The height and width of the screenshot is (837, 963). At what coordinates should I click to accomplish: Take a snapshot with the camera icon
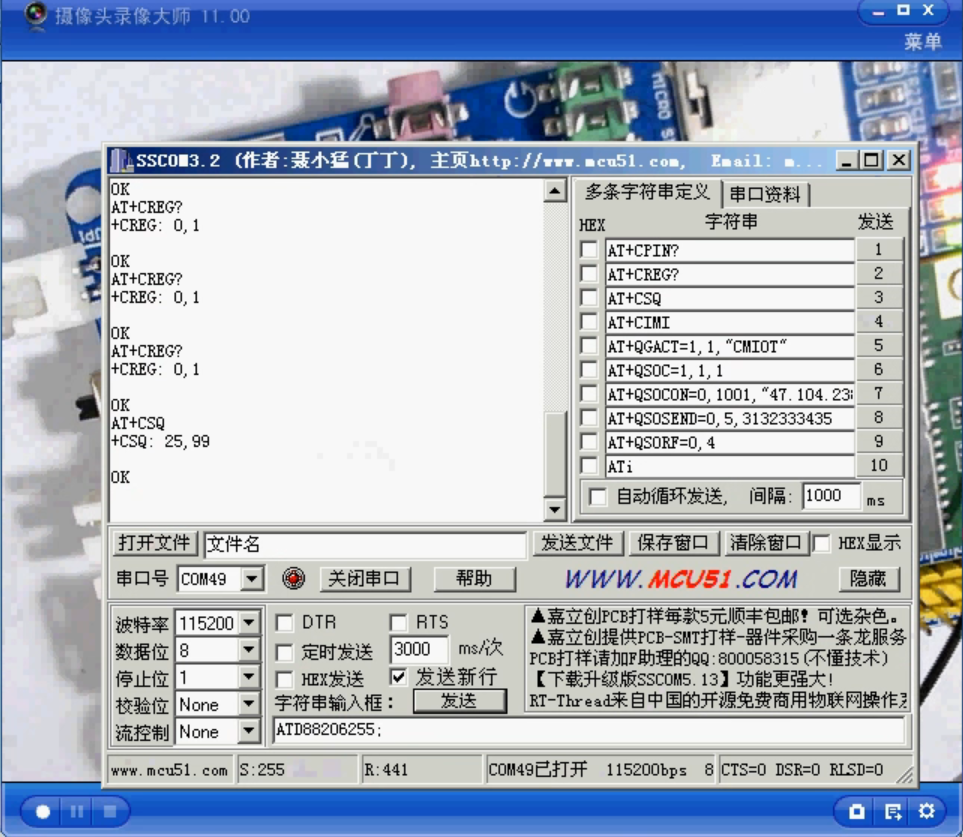tap(857, 812)
